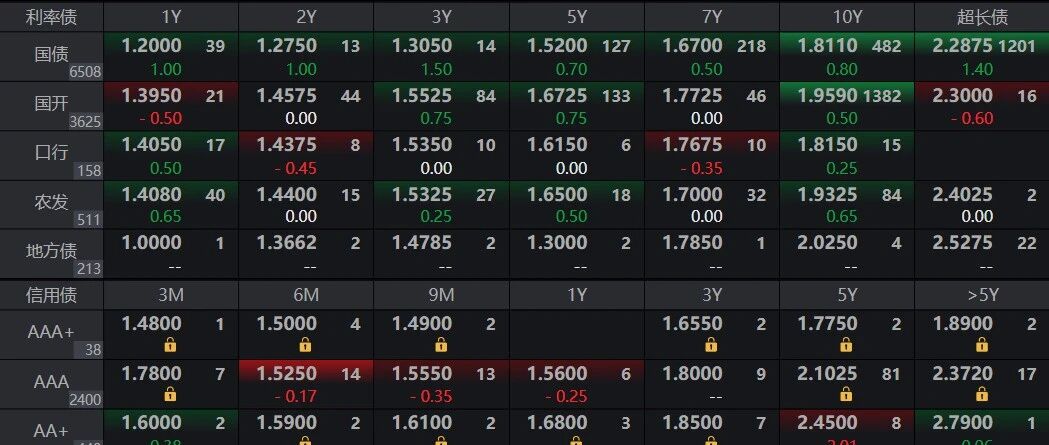This screenshot has height=445, width=1049.
Task: Click the lock icon under AAA+ >5Y
Action: (x=981, y=344)
